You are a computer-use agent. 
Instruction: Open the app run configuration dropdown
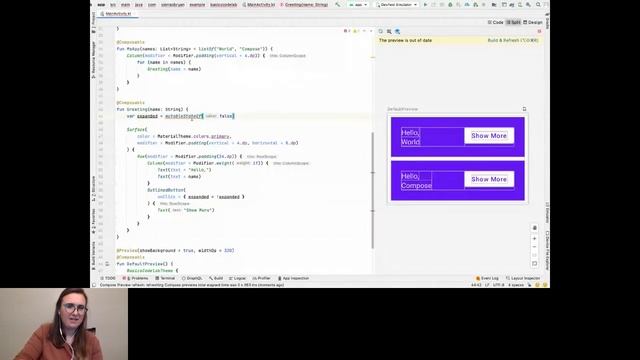pyautogui.click(x=358, y=5)
